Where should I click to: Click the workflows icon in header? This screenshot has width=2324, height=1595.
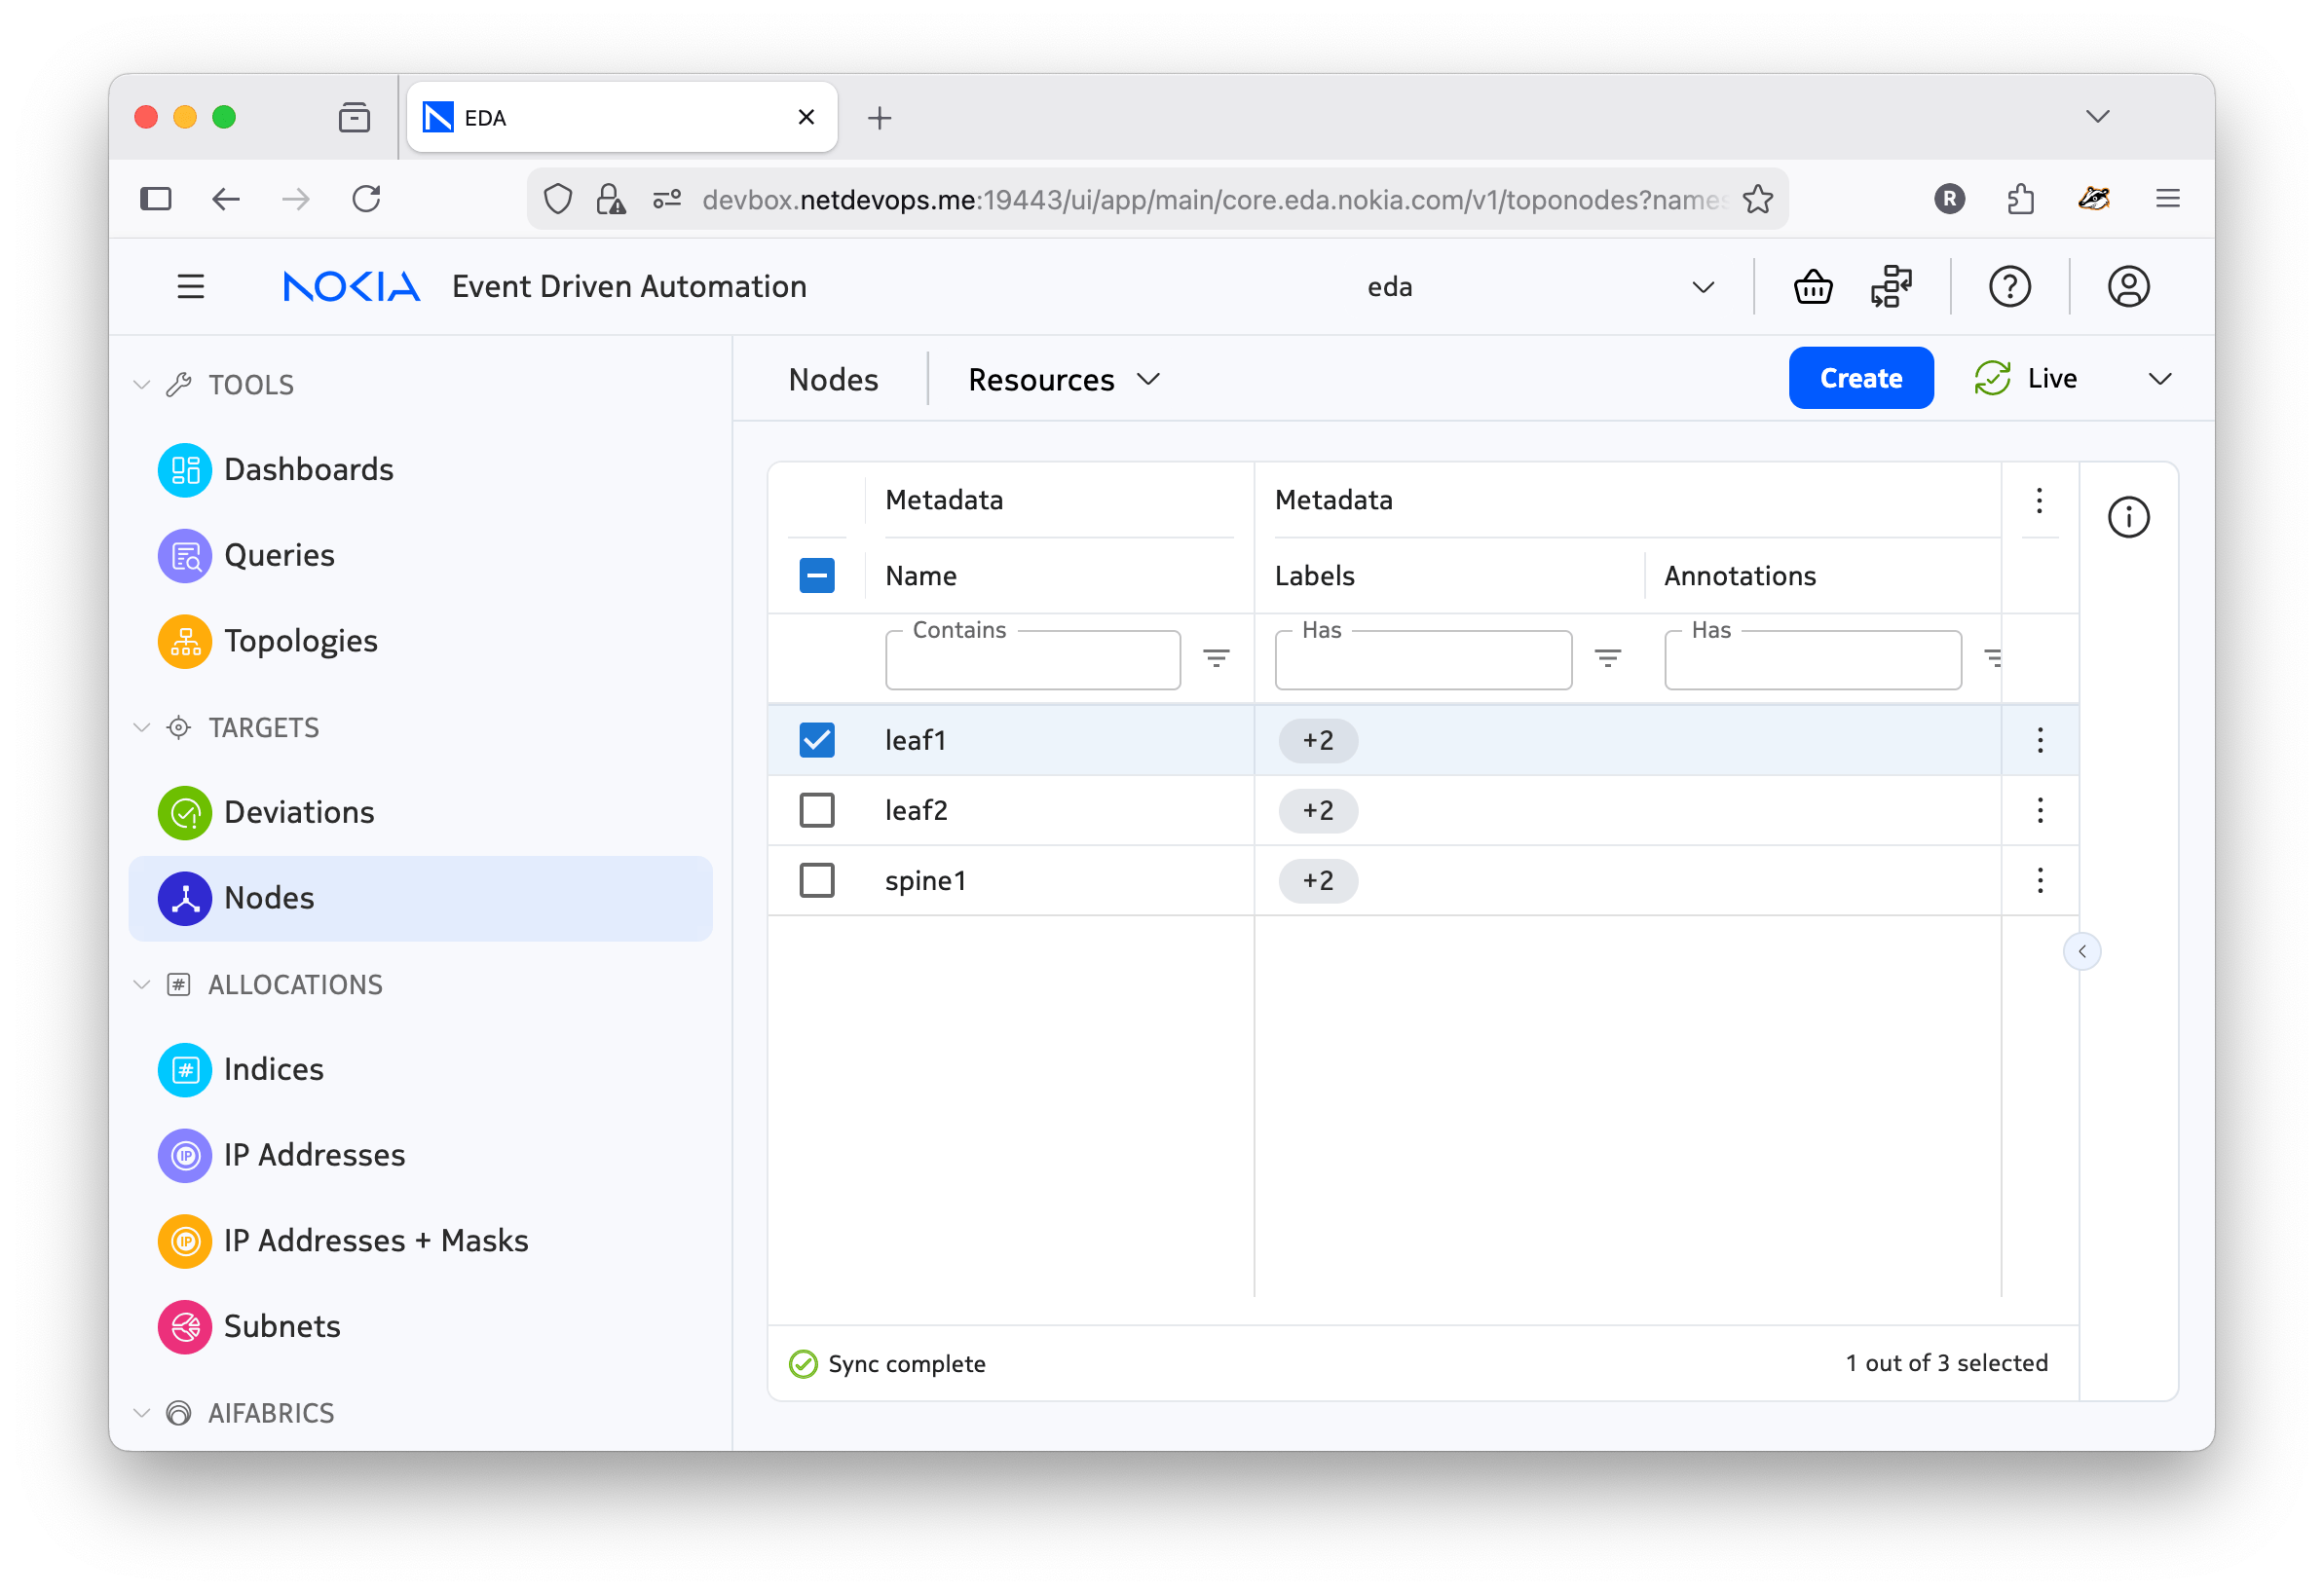point(1890,287)
